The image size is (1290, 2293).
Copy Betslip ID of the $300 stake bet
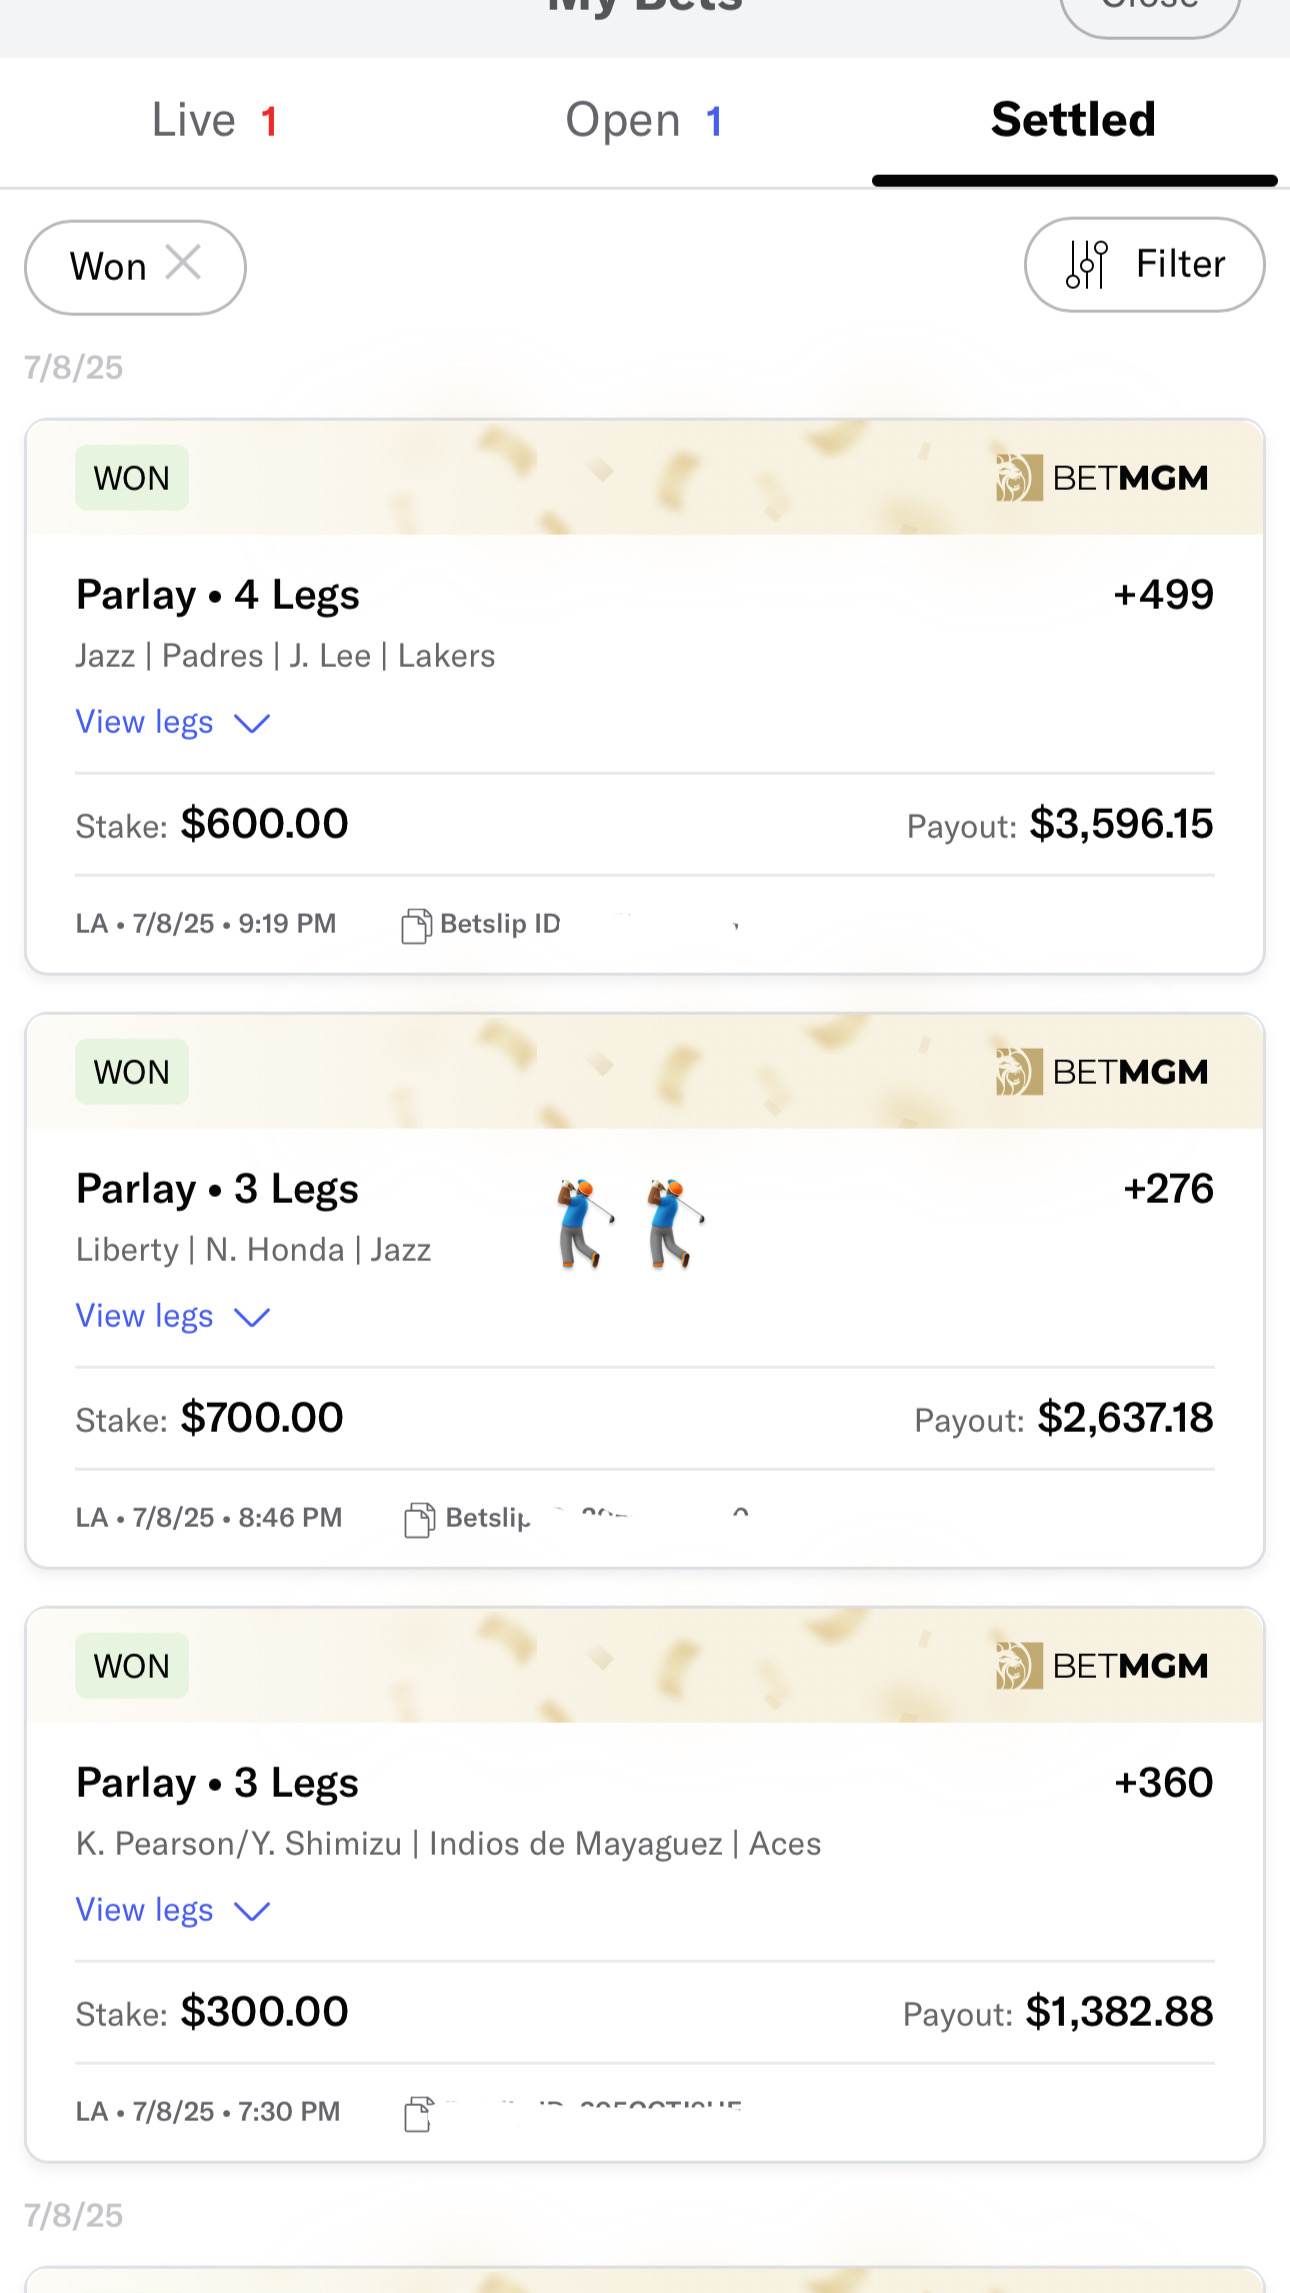419,2114
